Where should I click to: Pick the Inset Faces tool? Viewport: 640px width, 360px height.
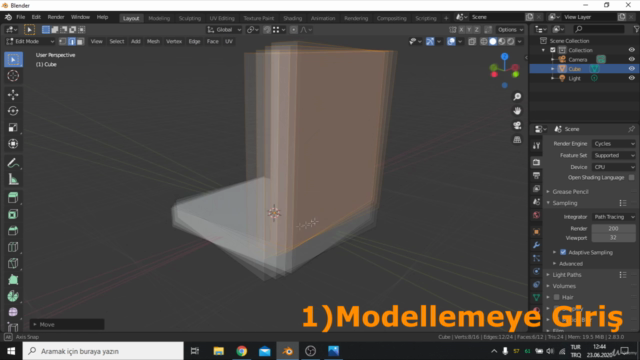(x=13, y=214)
